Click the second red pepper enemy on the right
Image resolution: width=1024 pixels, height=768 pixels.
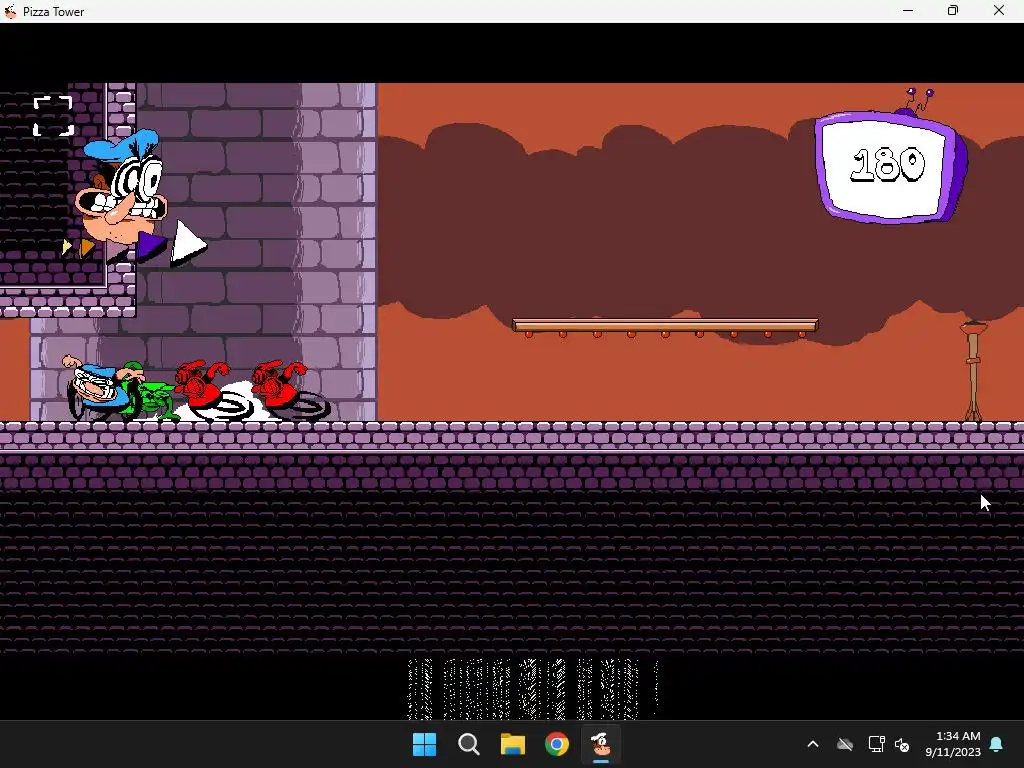coord(291,389)
